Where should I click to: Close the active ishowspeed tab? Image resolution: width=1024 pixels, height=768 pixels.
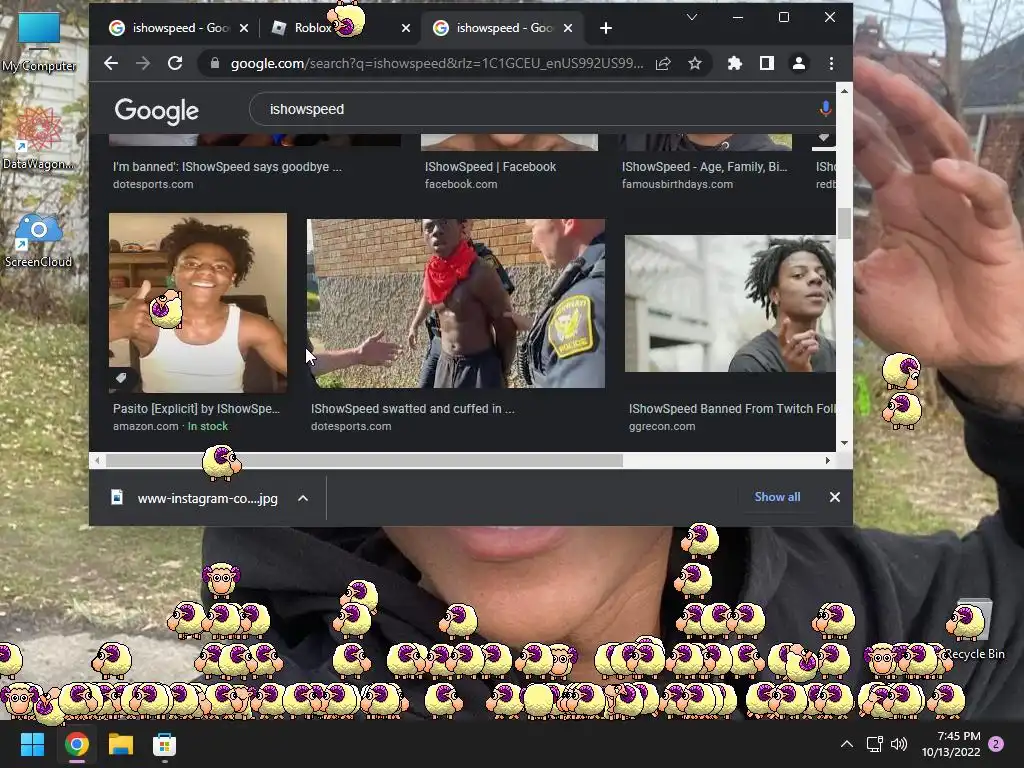[x=568, y=28]
